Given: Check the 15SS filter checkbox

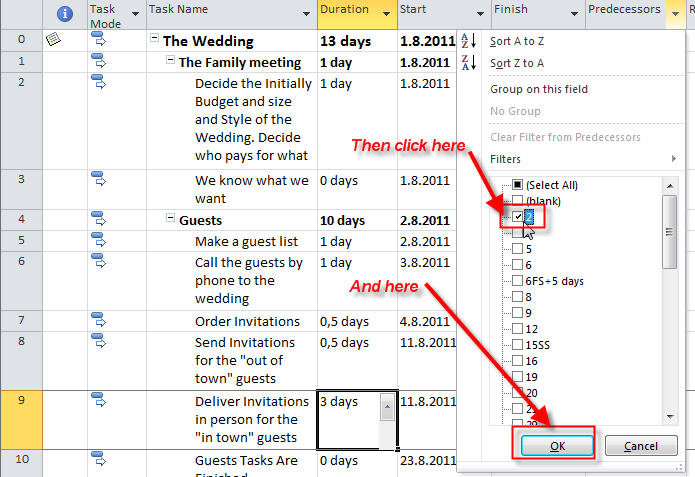Looking at the screenshot, I should click(517, 345).
